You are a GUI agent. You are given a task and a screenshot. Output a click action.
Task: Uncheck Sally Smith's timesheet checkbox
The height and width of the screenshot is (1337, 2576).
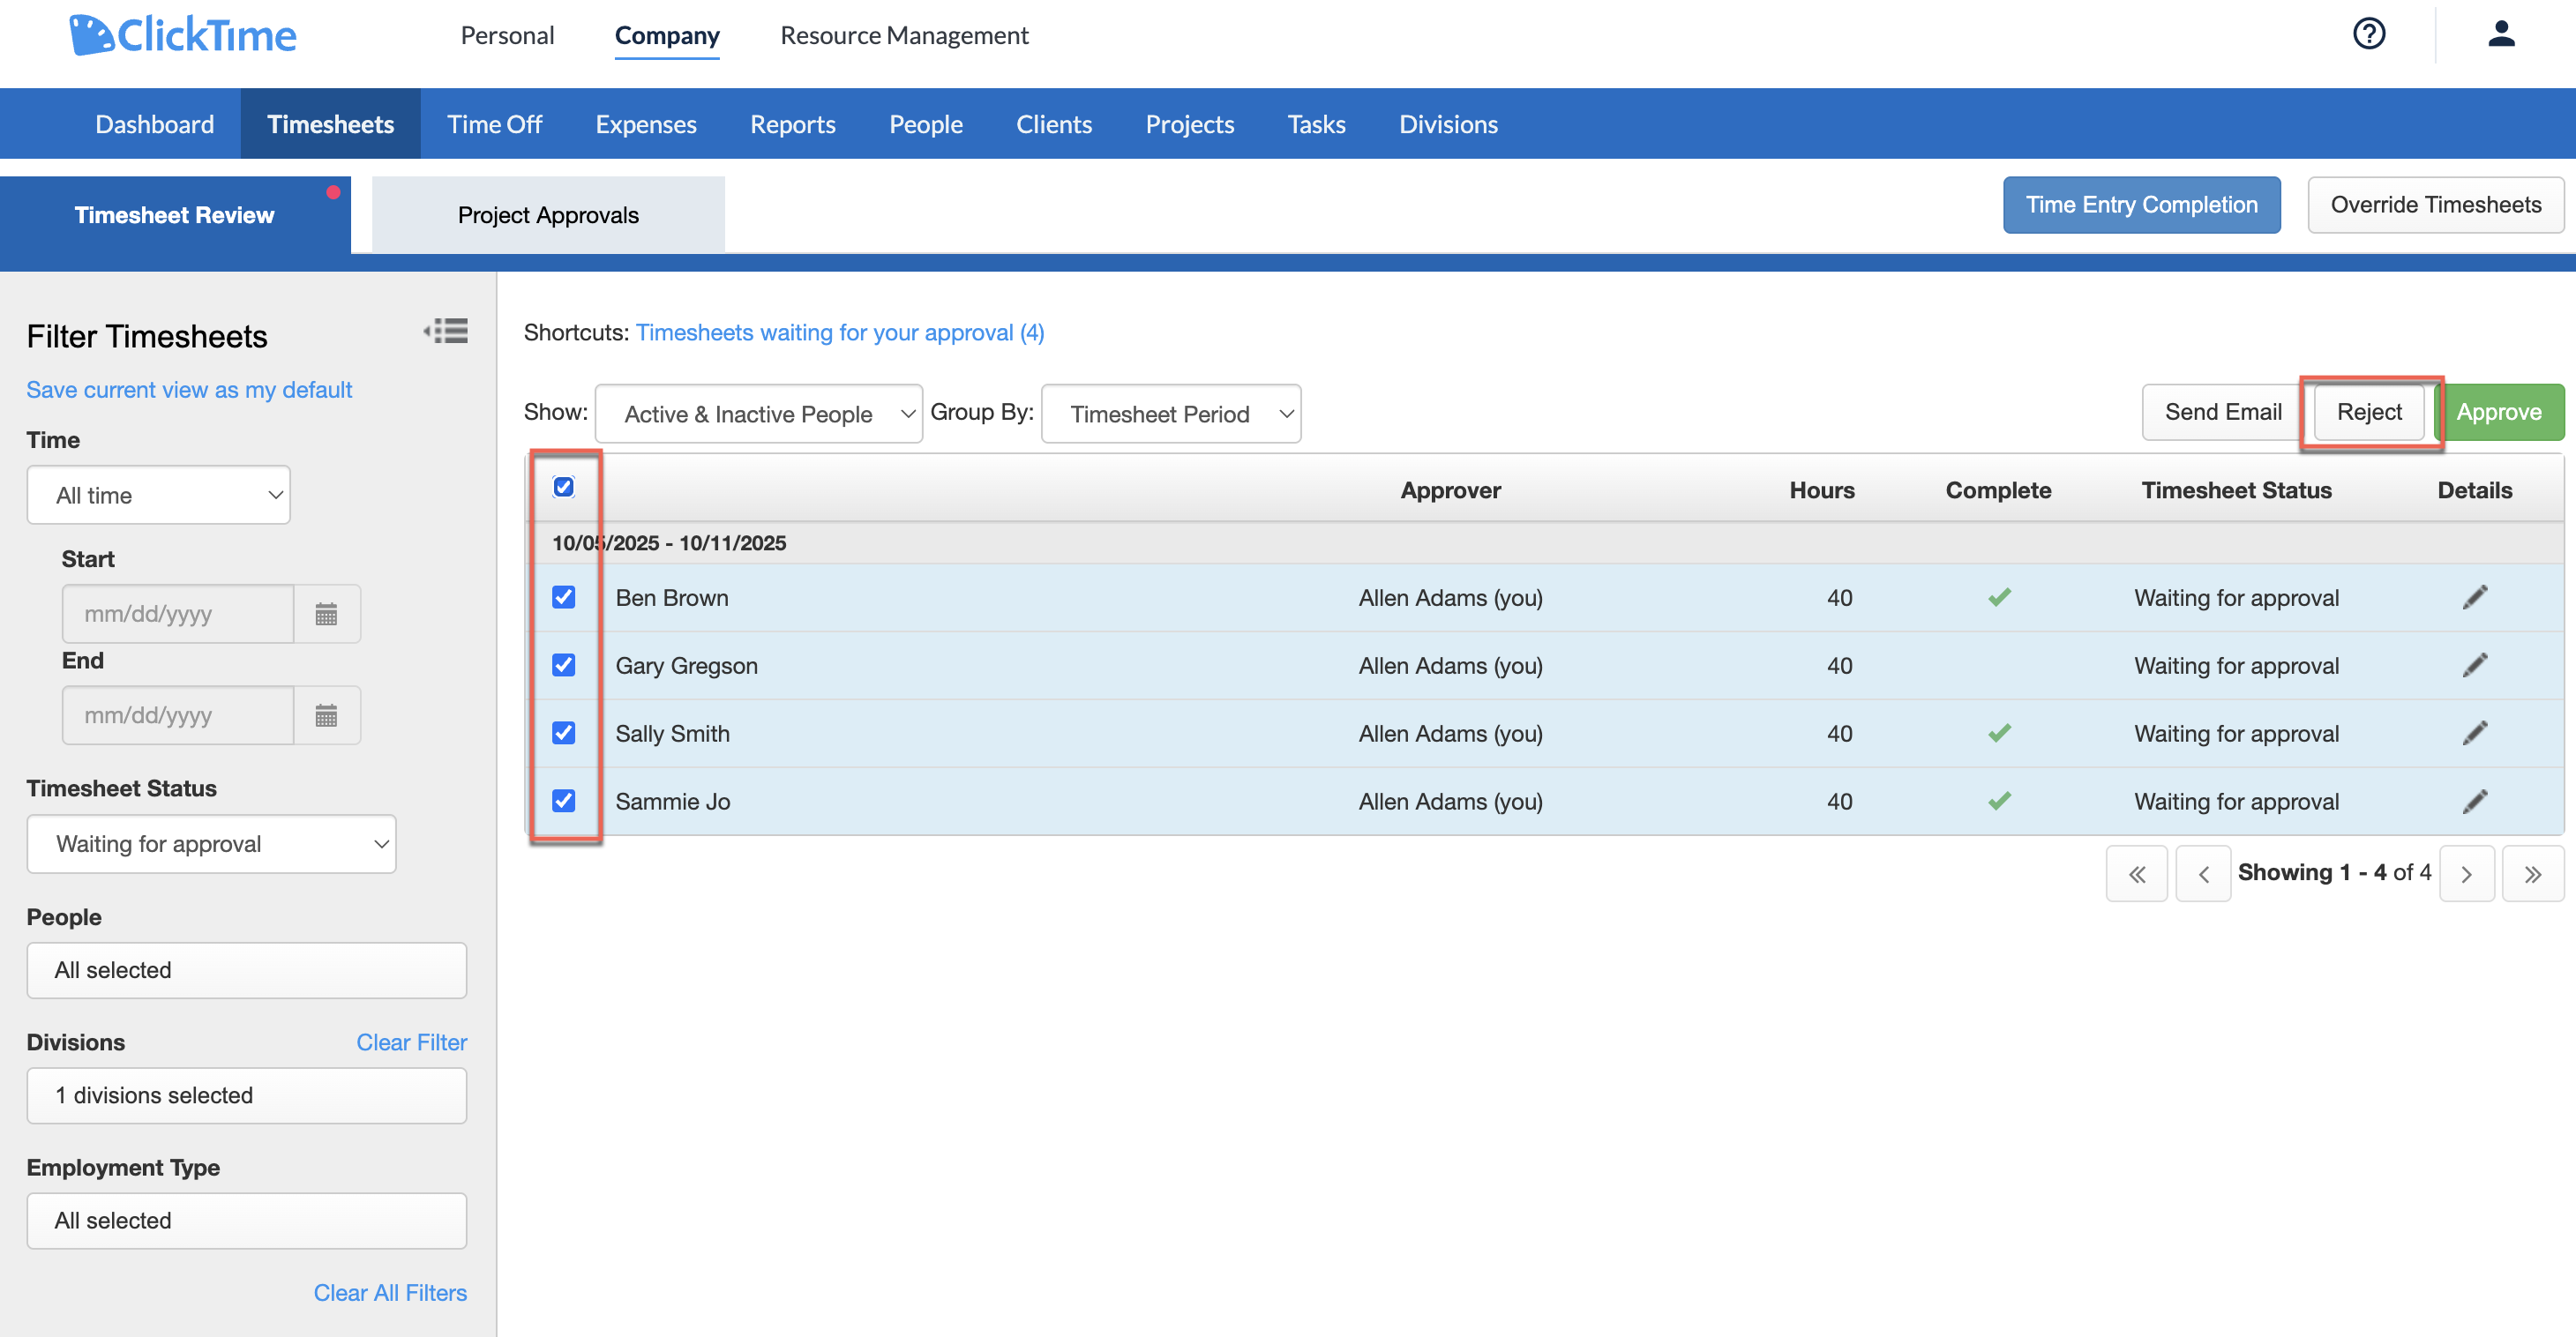pos(564,733)
